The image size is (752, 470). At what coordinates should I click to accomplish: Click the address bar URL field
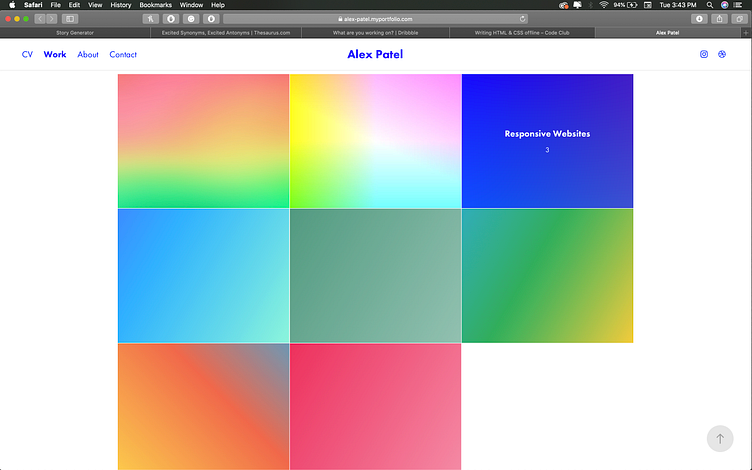375,19
